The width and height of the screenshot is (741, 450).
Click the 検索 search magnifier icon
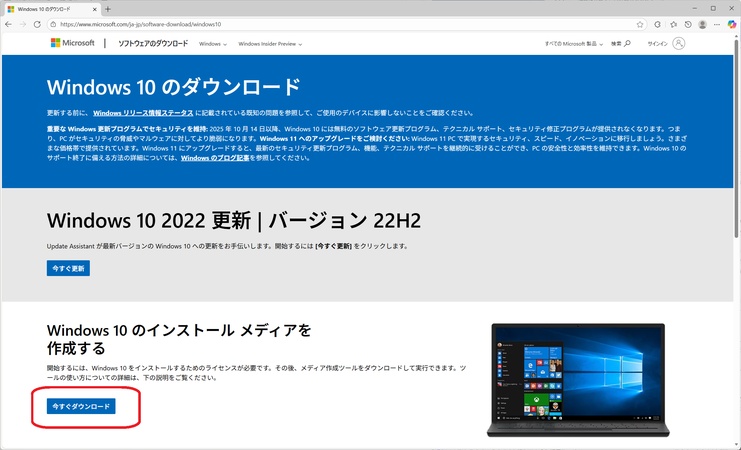point(627,43)
